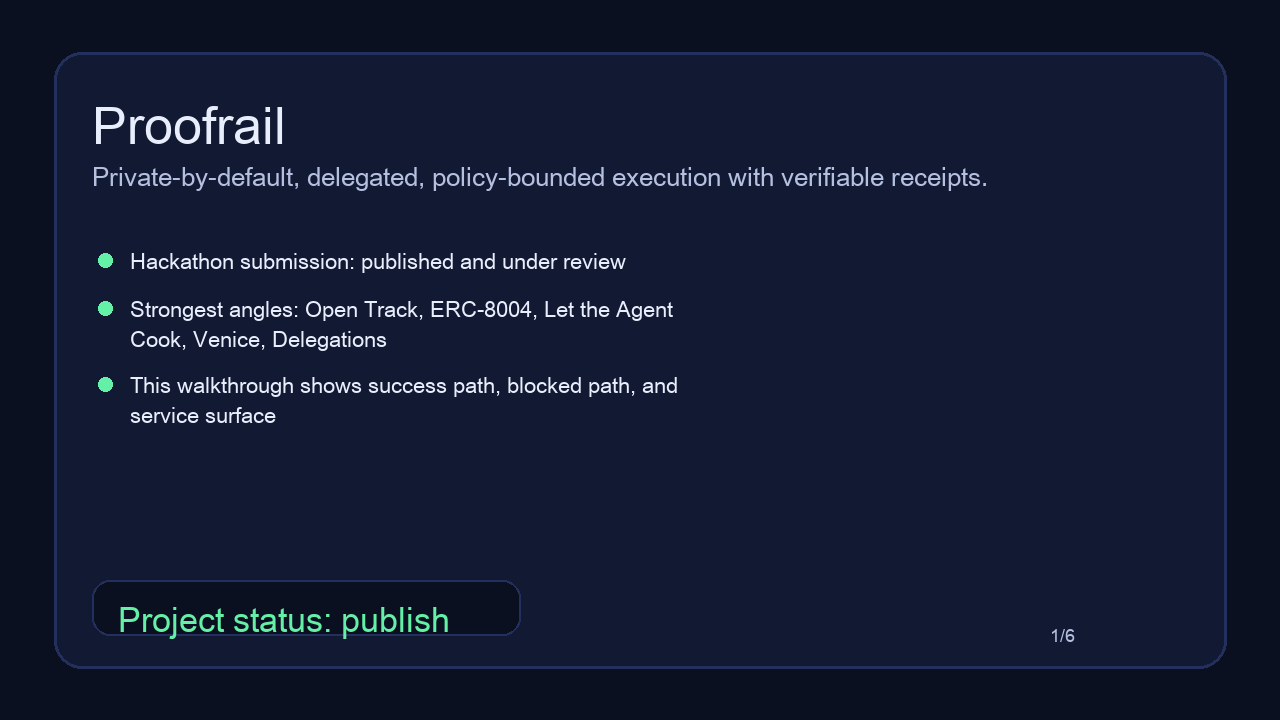Select the Hackathon submission bullet text
Screen dimensions: 1280x720
click(x=378, y=262)
